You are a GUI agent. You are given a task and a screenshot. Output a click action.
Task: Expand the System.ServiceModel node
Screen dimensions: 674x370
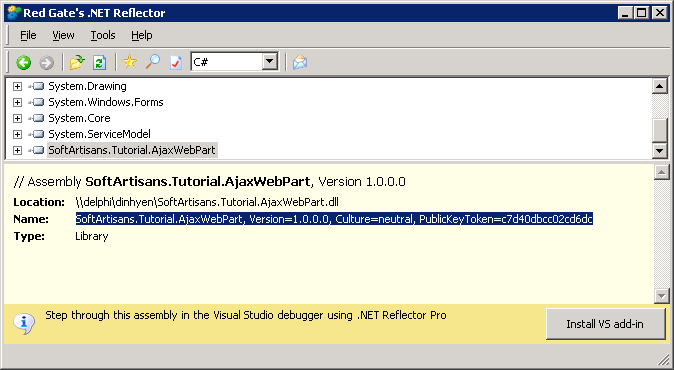[x=17, y=135]
